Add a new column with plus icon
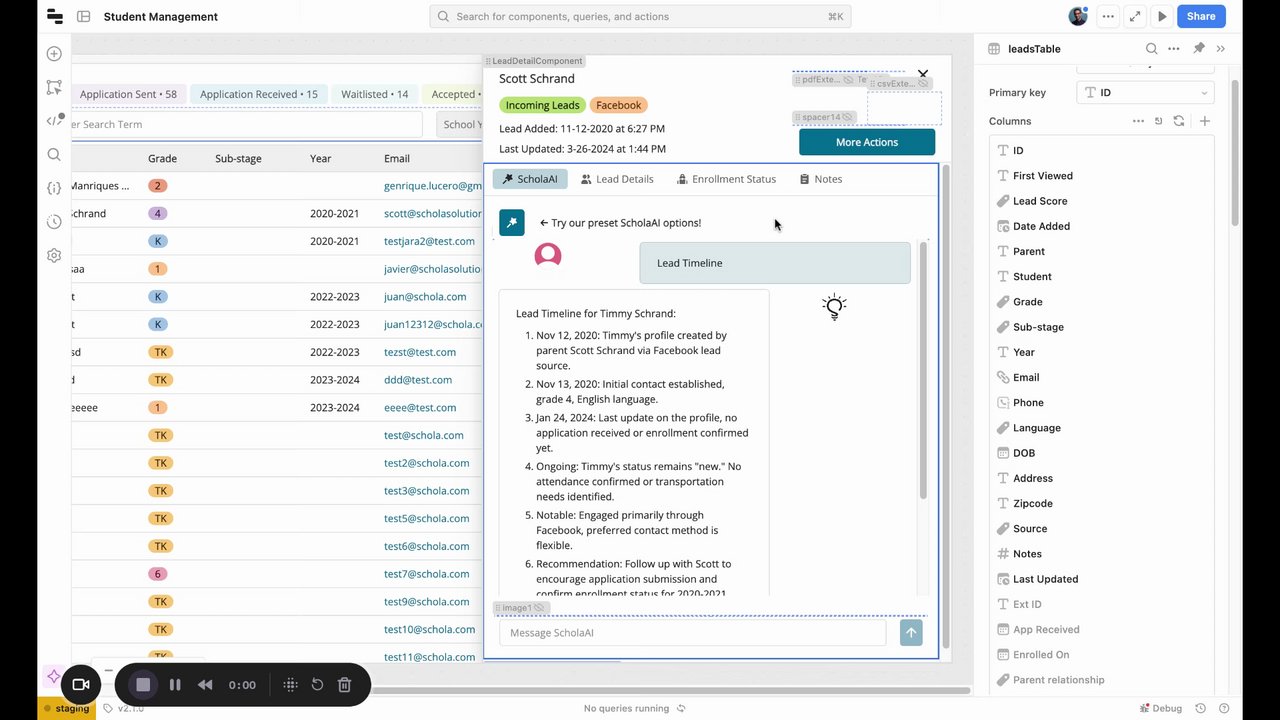Screen dimensions: 1280x720 (1205, 121)
